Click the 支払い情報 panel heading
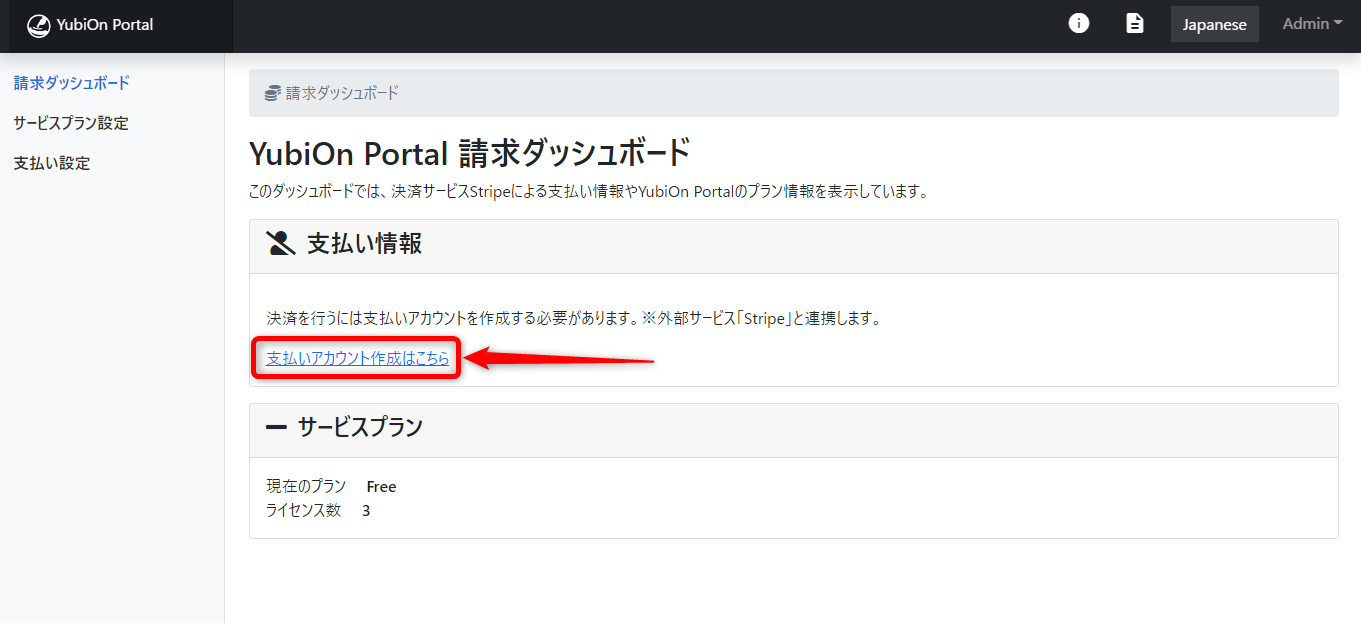Image resolution: width=1361 pixels, height=623 pixels. coord(364,244)
